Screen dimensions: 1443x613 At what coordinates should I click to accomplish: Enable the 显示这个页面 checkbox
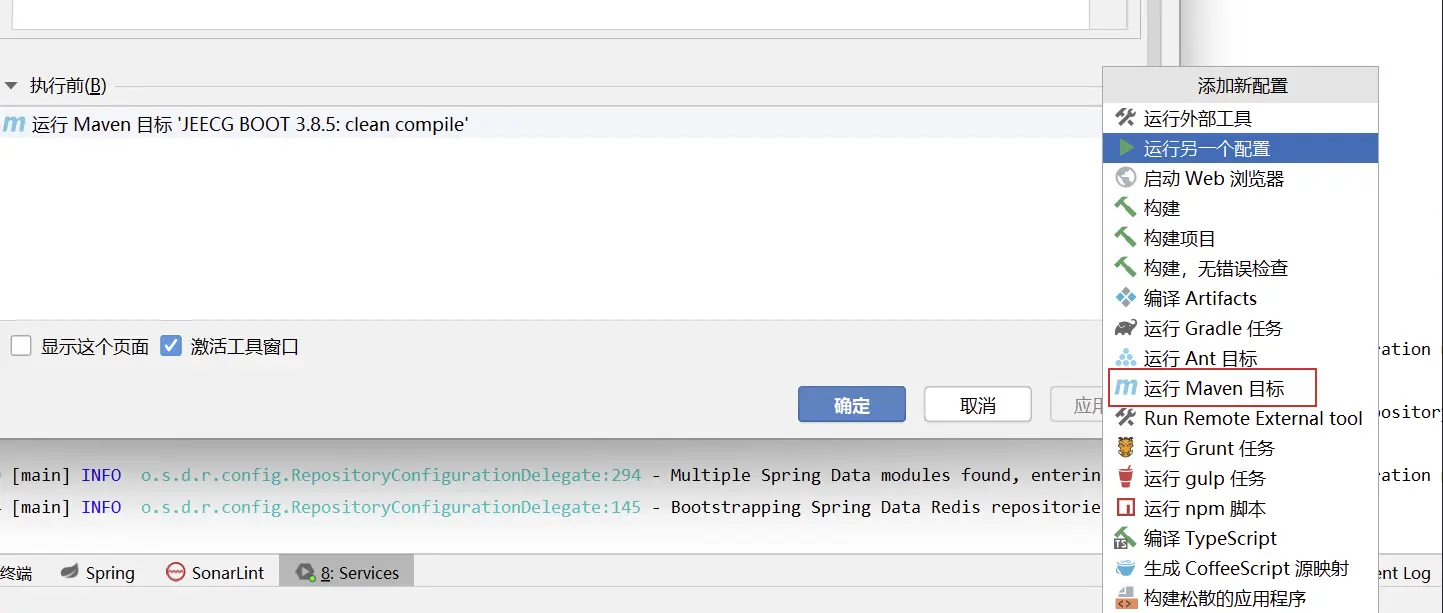point(22,346)
